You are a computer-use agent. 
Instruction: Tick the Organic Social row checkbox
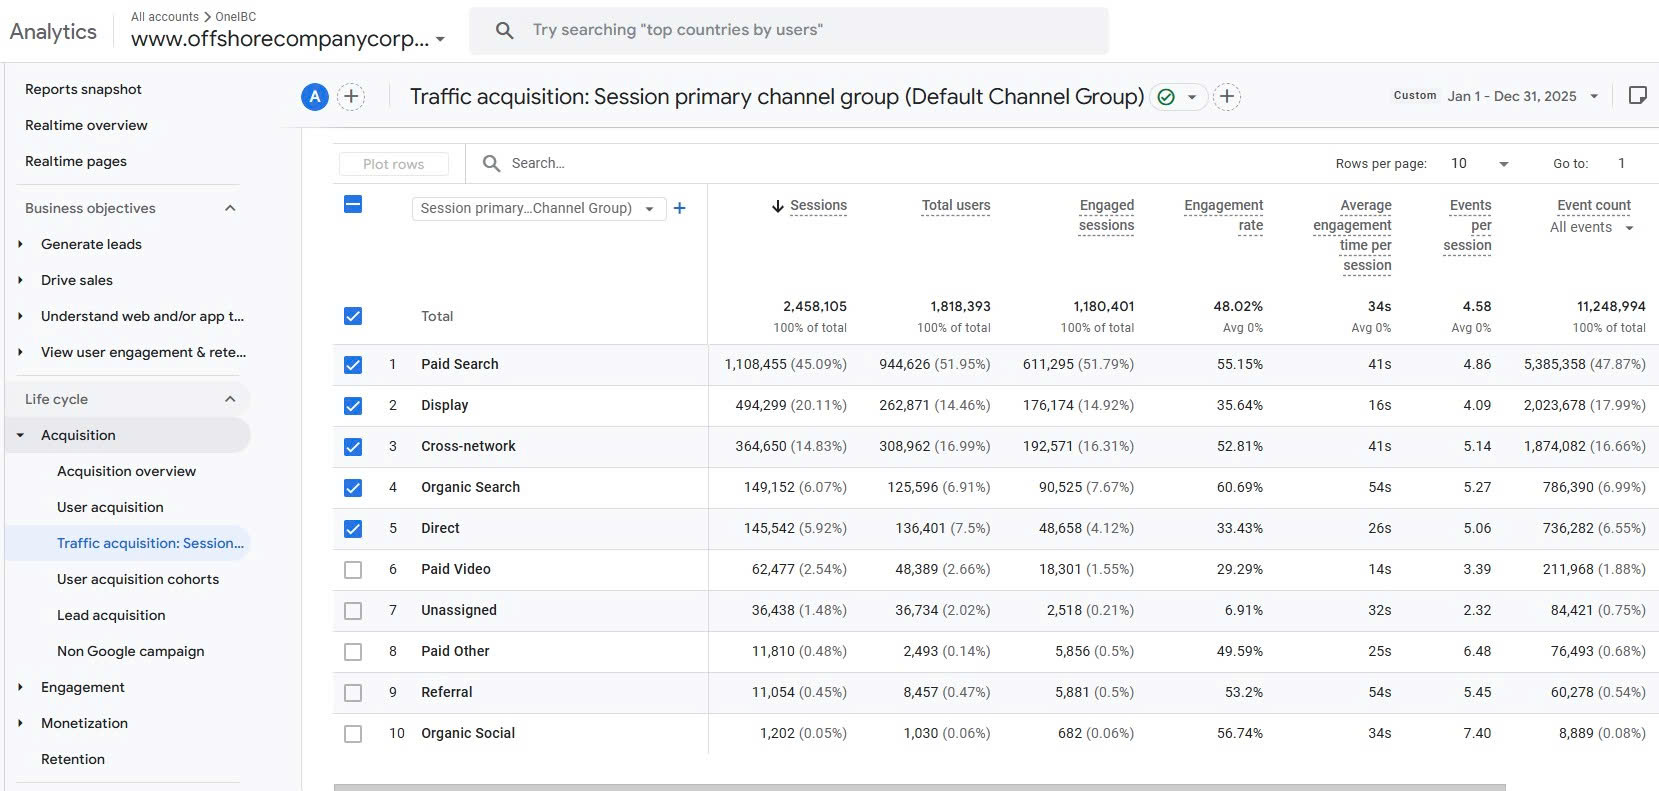click(x=353, y=734)
